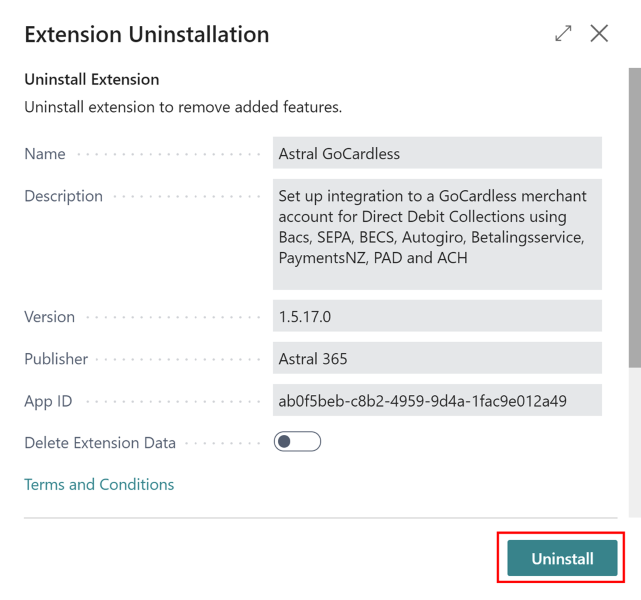The width and height of the screenshot is (641, 600).
Task: Click the App ID field label
Action: [48, 401]
